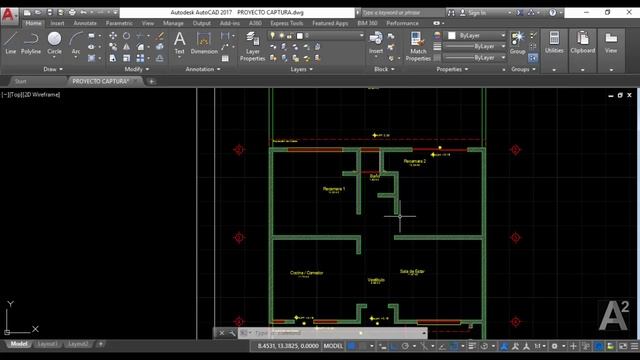Toggle drawing grid display in status bar
This screenshot has height=360, width=640.
[x=351, y=346]
